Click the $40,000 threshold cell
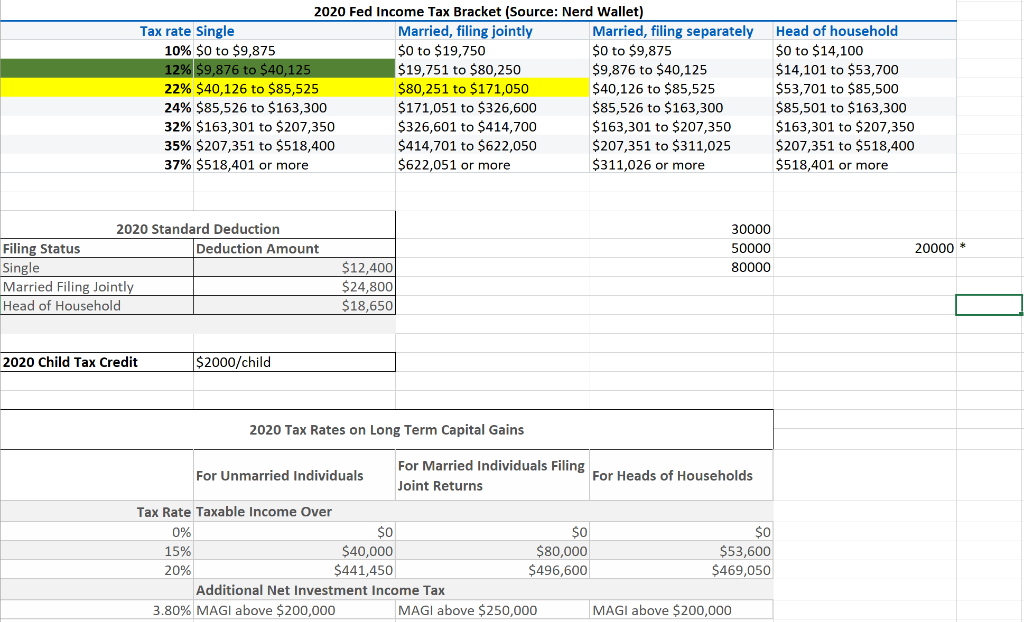1024x622 pixels. tap(295, 551)
